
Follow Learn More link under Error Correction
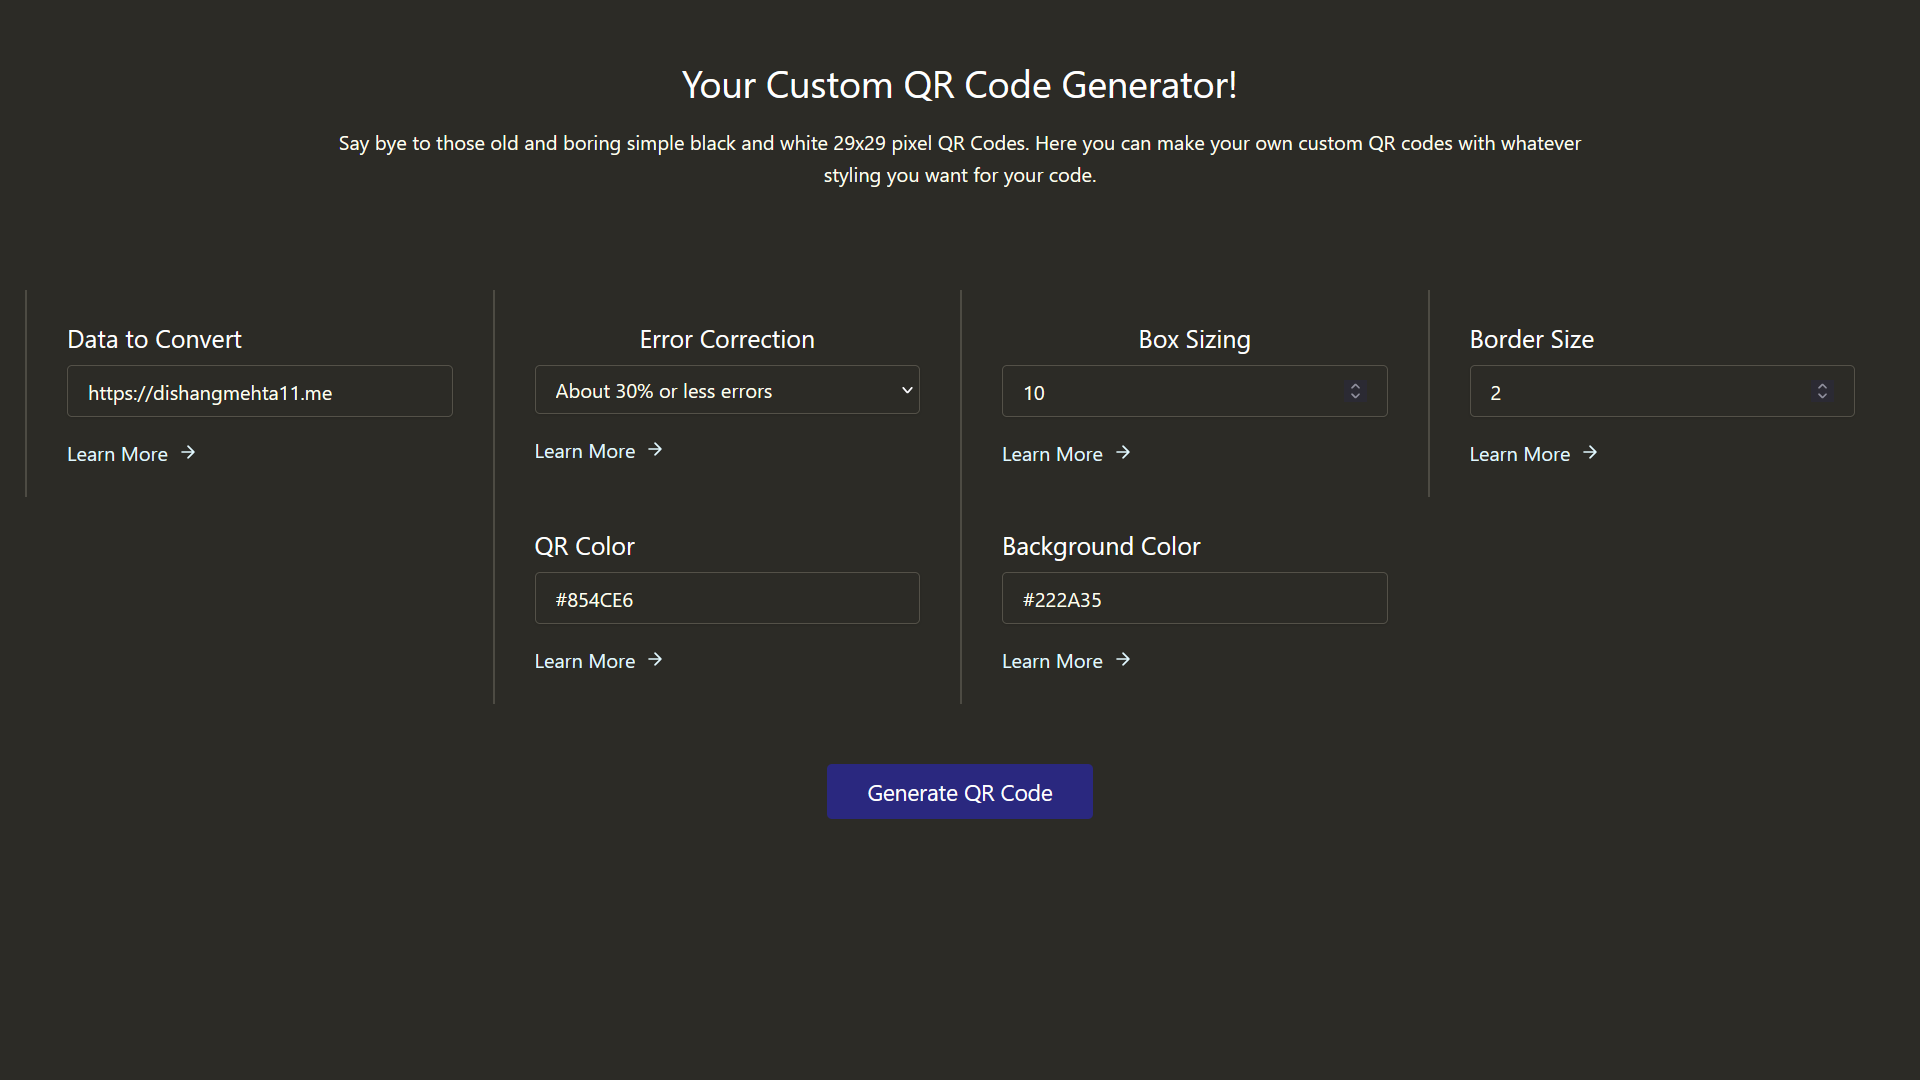[585, 451]
